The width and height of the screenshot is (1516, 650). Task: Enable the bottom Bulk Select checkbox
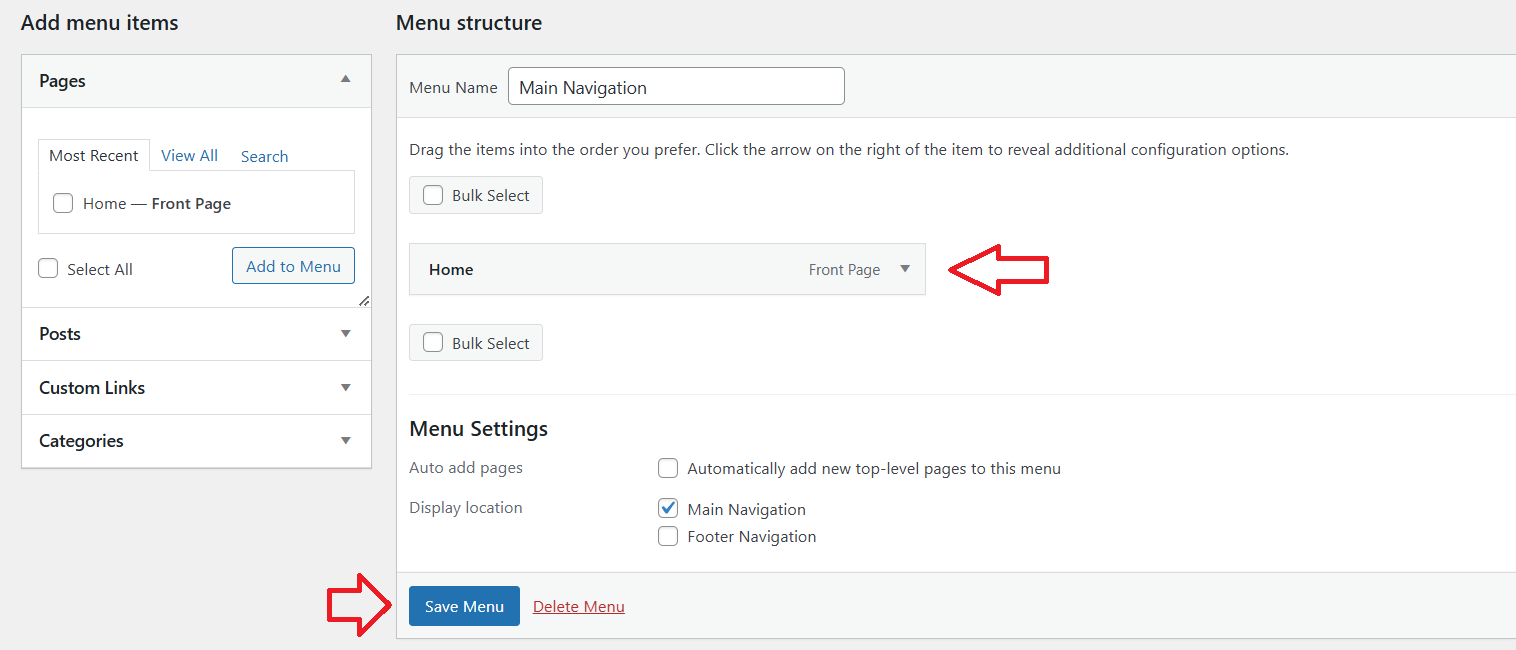click(x=433, y=343)
